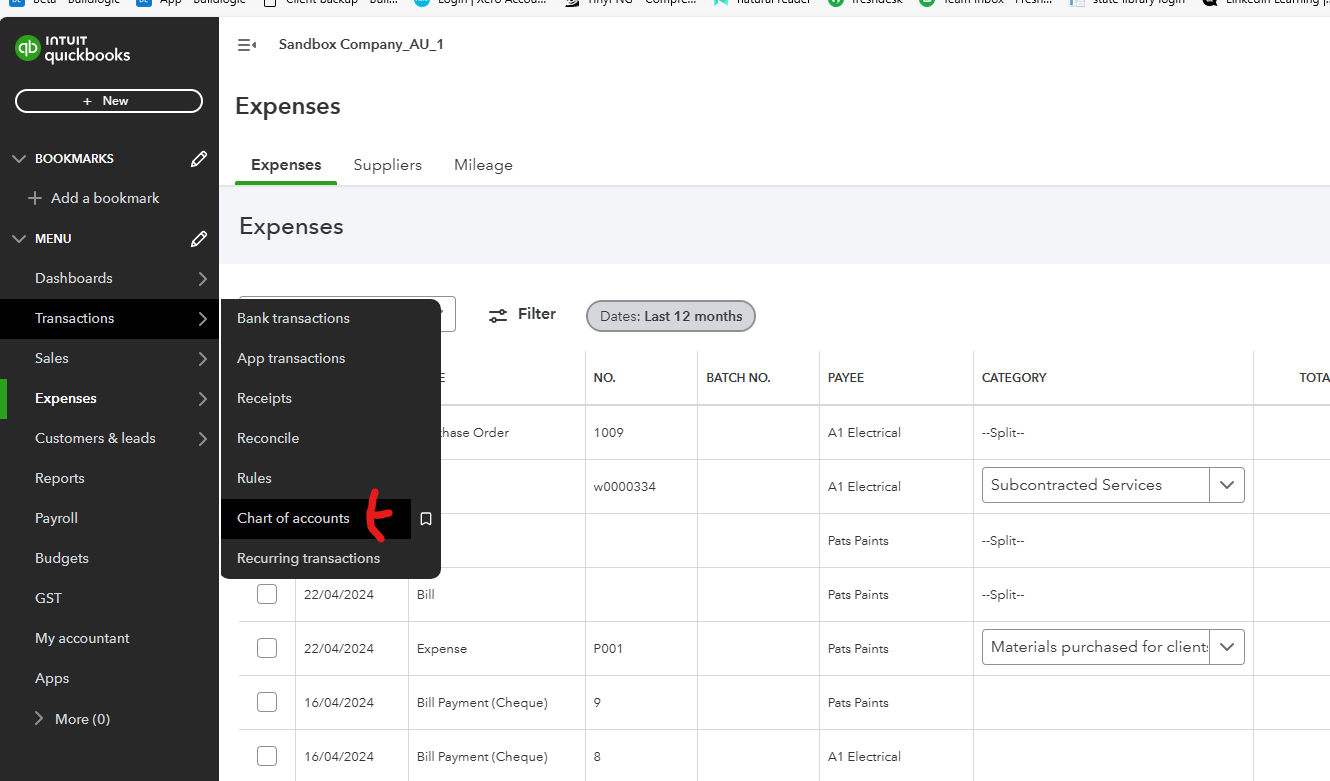Open Subcontracted Services category dropdown
1330x781 pixels.
(1227, 485)
